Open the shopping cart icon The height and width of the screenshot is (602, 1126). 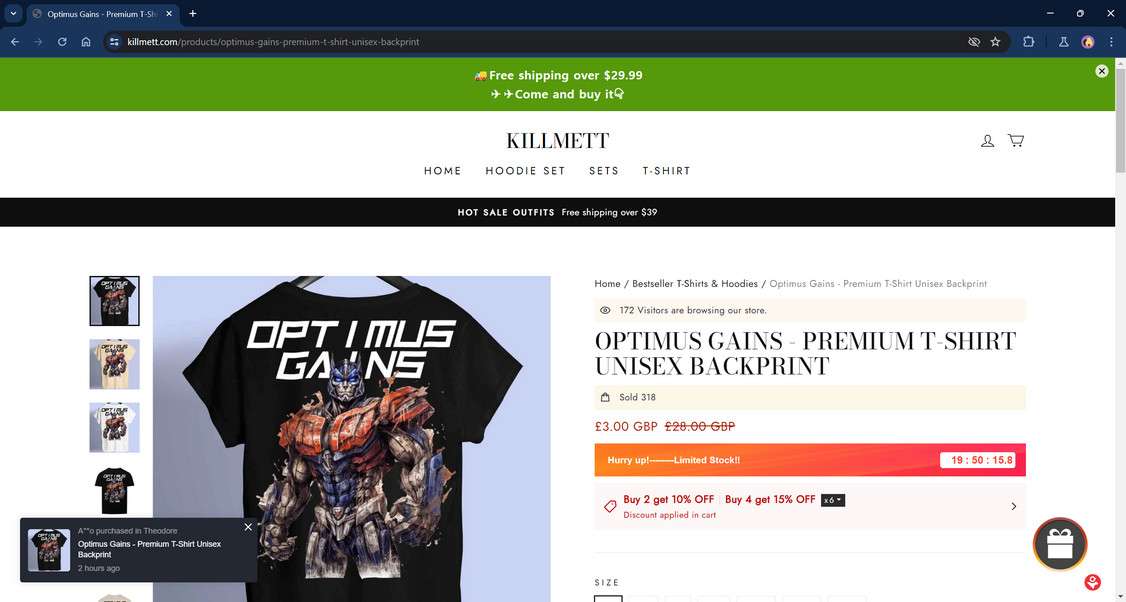[x=1015, y=140]
